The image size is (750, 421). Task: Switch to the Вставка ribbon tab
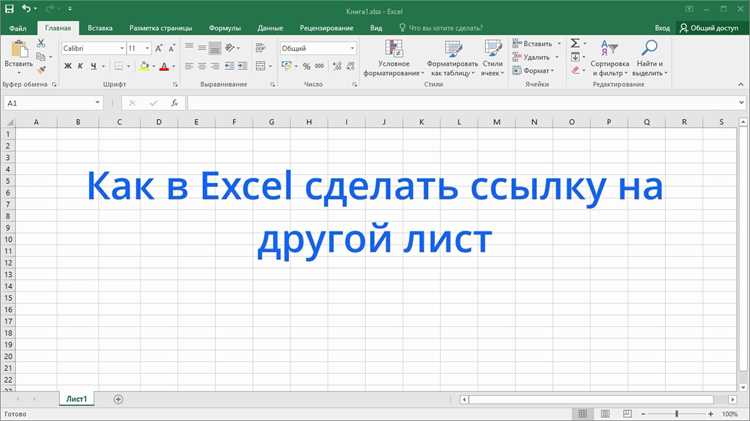pos(100,28)
